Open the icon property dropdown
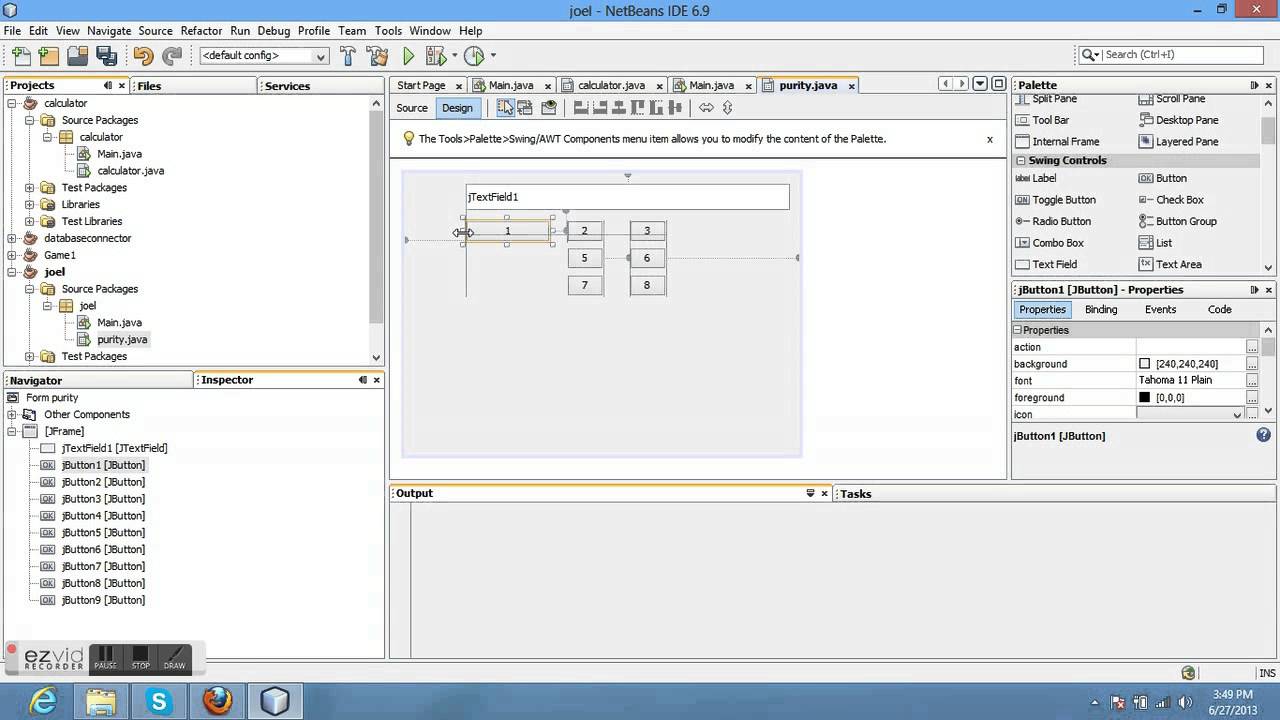This screenshot has height=720, width=1280. tap(1237, 414)
